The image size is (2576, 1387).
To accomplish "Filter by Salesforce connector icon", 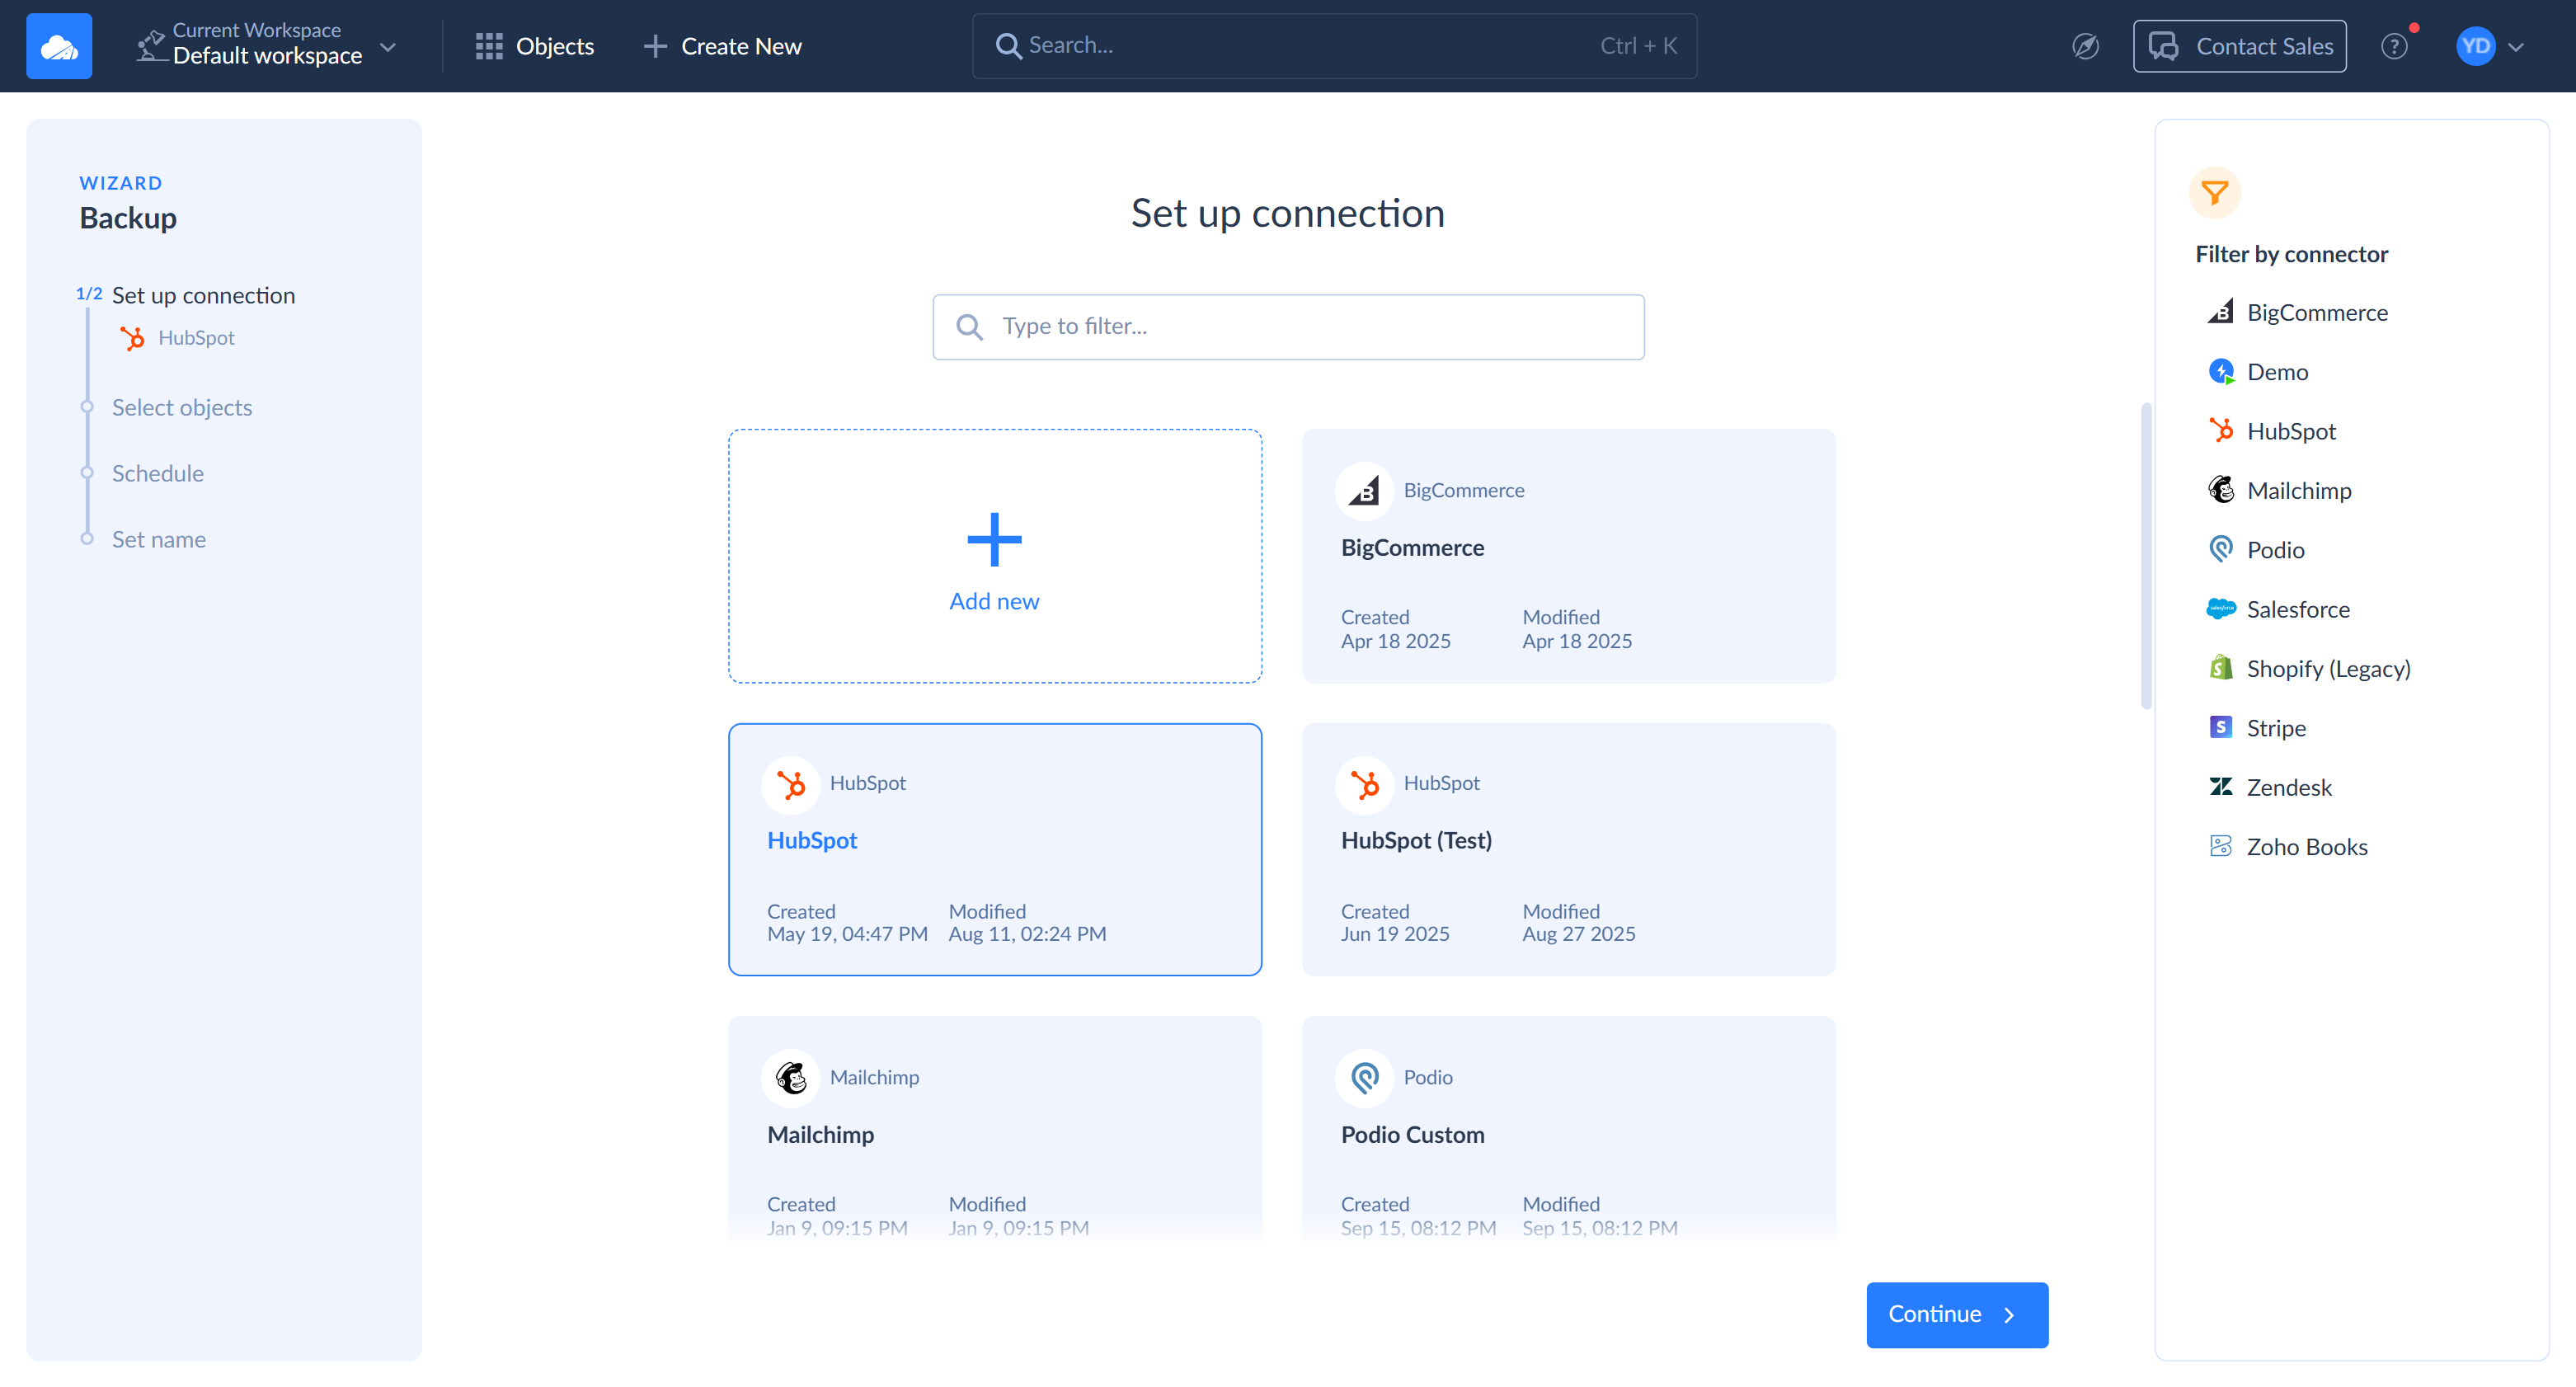I will coord(2220,609).
